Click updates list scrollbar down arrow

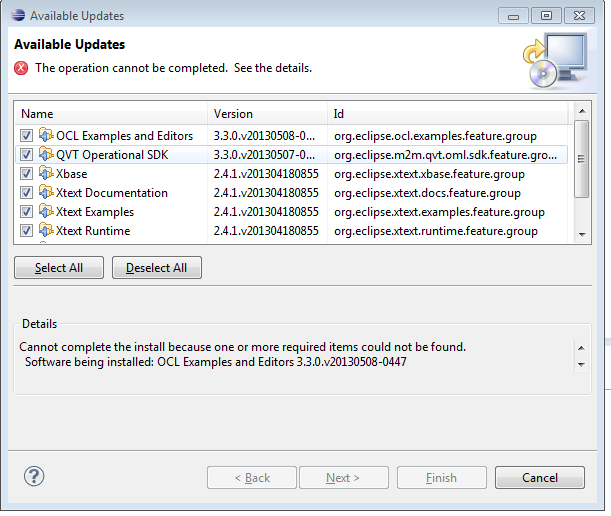pos(582,234)
